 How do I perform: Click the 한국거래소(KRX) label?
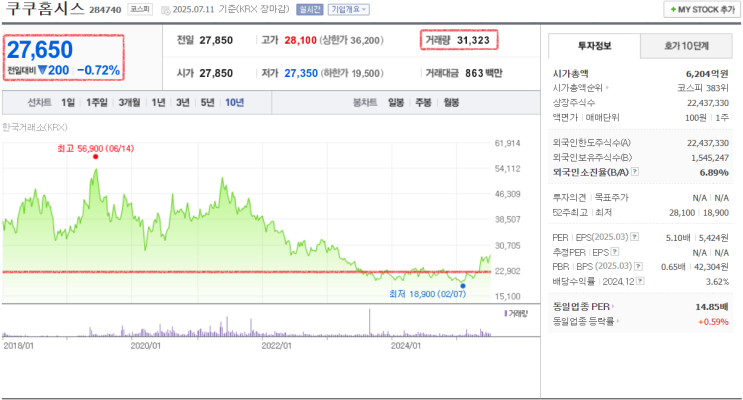coord(35,127)
